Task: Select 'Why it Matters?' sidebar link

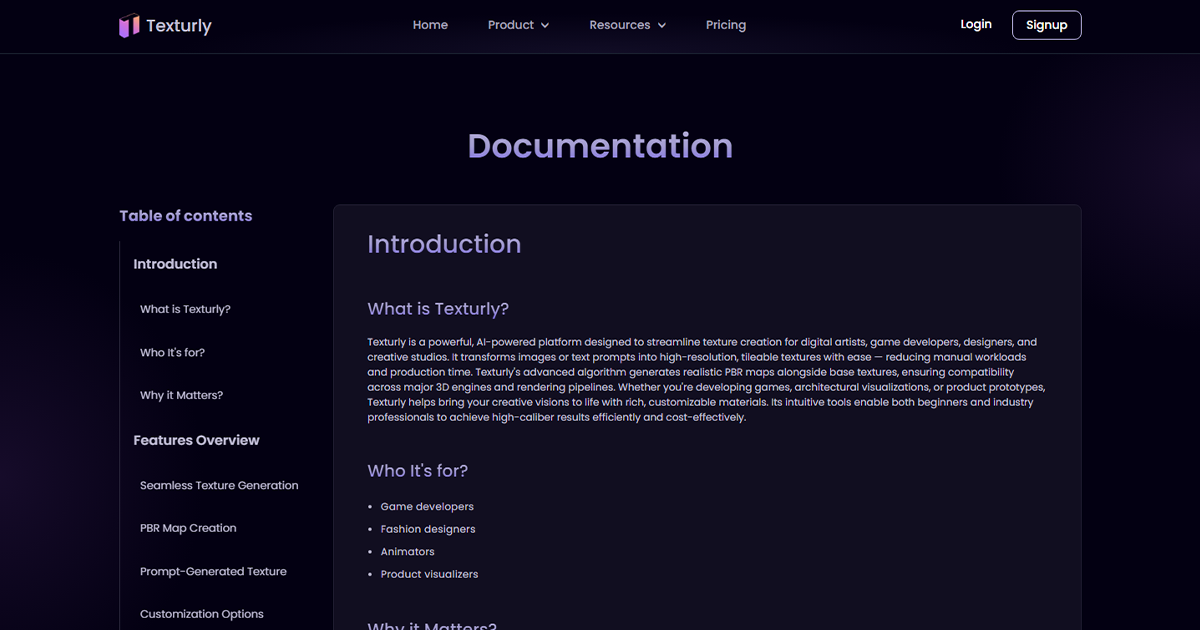Action: pyautogui.click(x=181, y=395)
